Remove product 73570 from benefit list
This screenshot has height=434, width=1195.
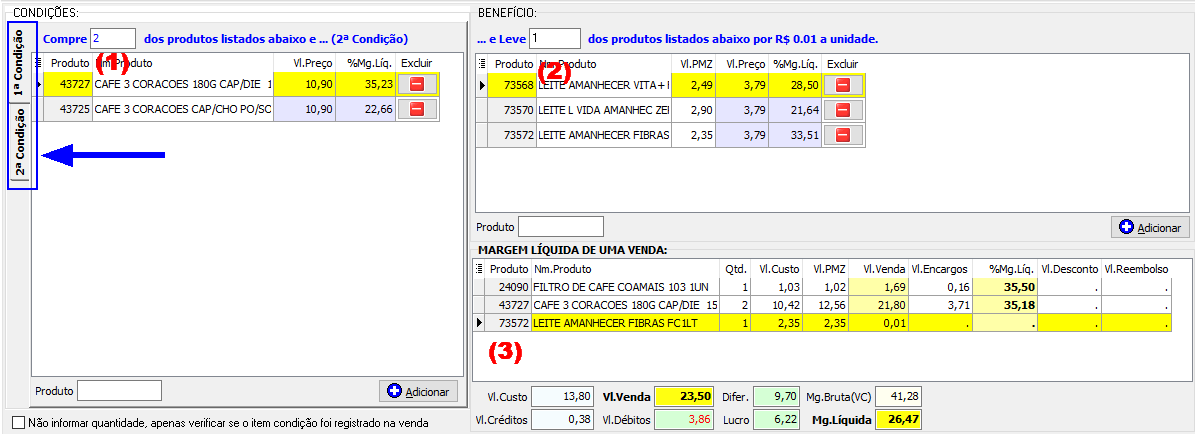tap(843, 111)
